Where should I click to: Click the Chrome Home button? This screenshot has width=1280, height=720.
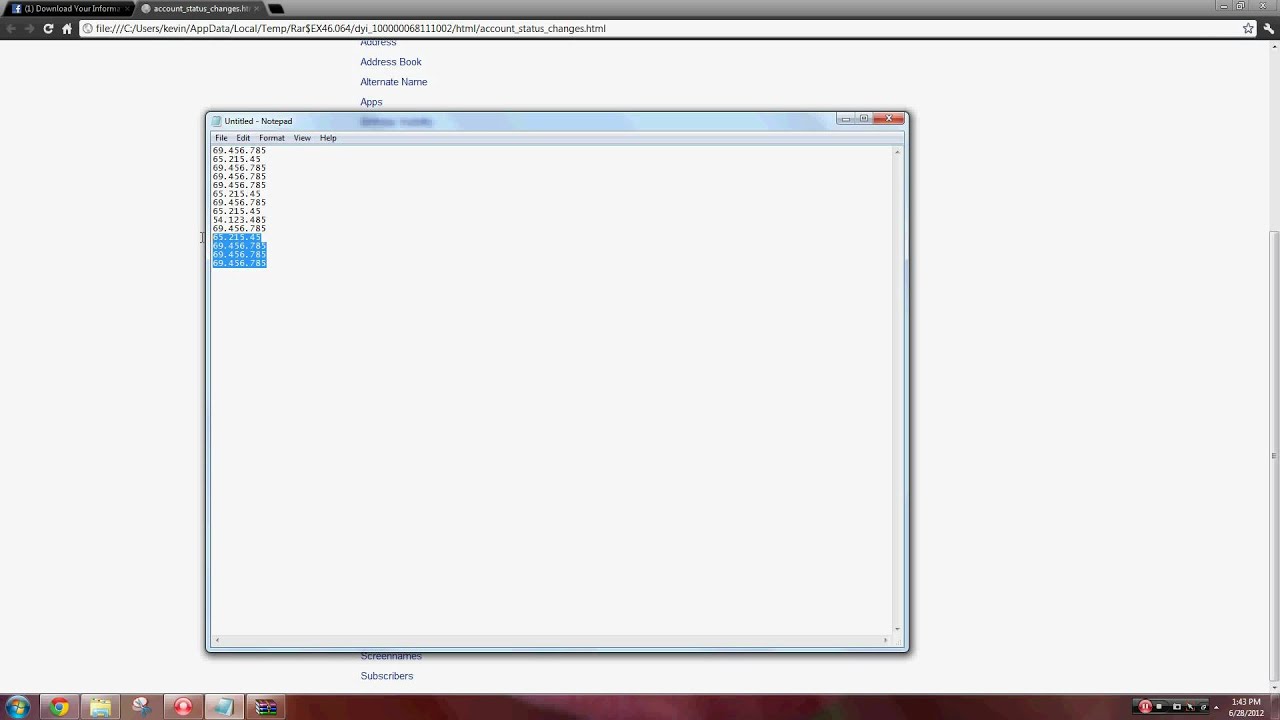(x=67, y=28)
